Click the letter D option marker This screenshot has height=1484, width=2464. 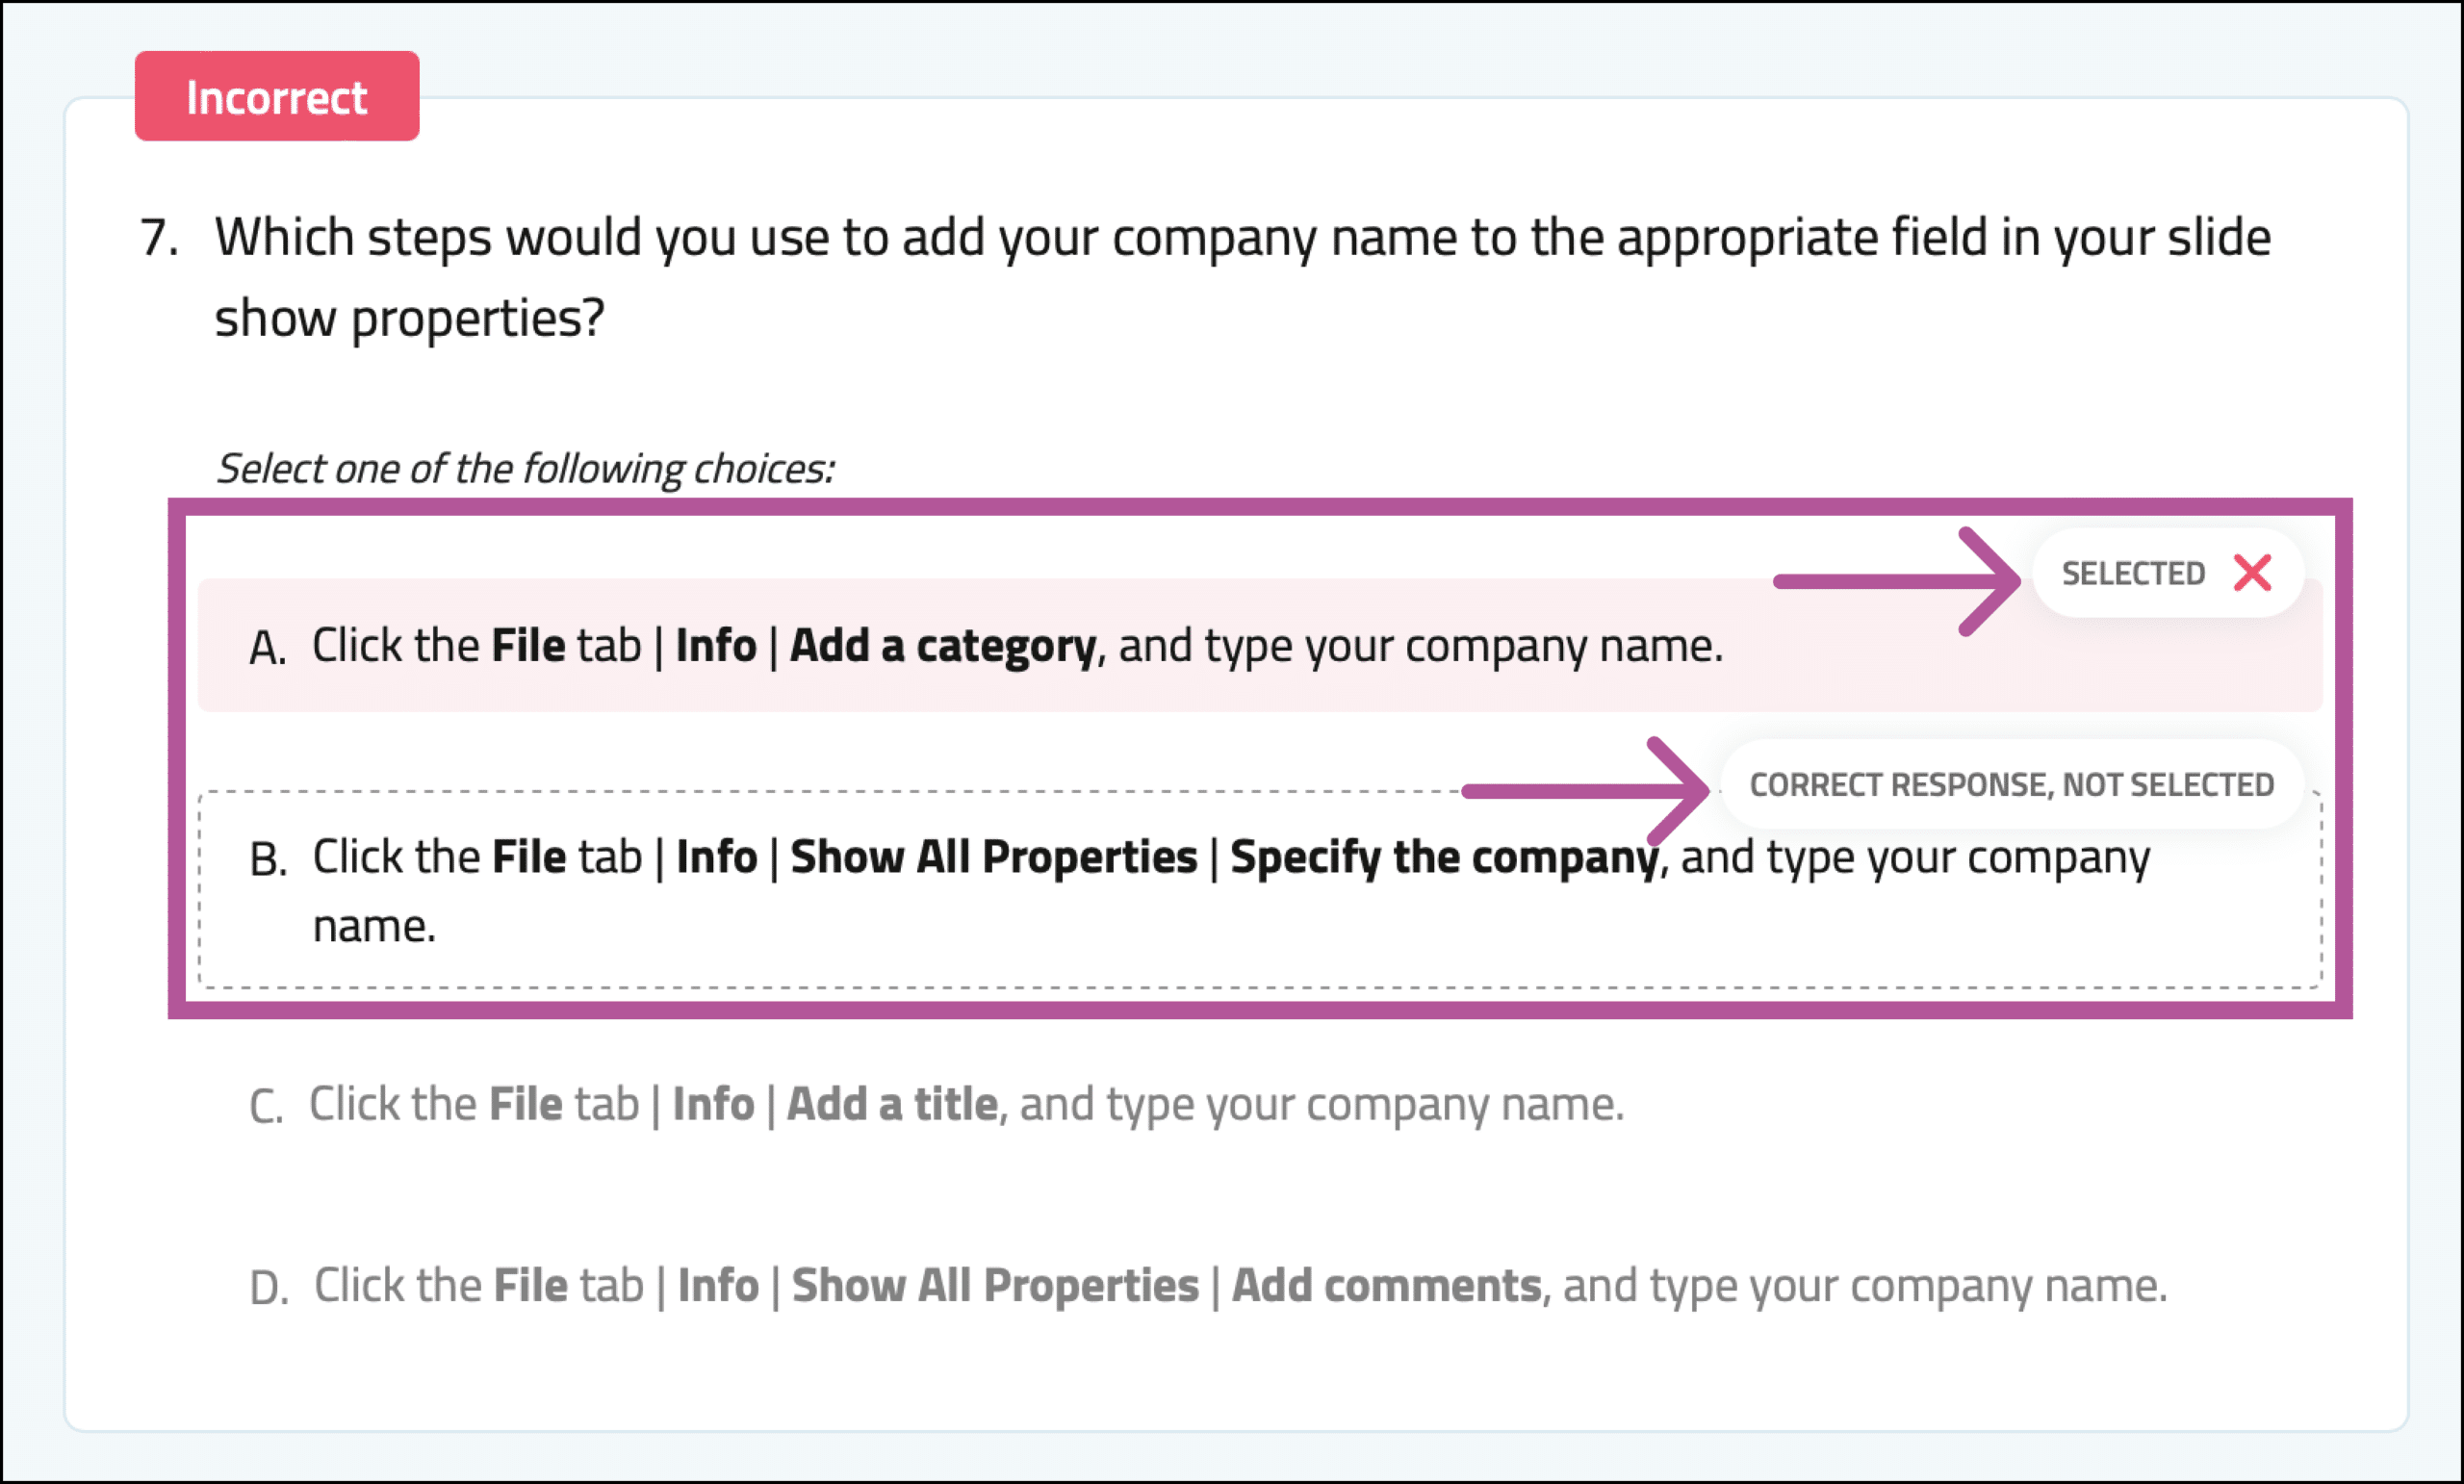pos(269,1288)
